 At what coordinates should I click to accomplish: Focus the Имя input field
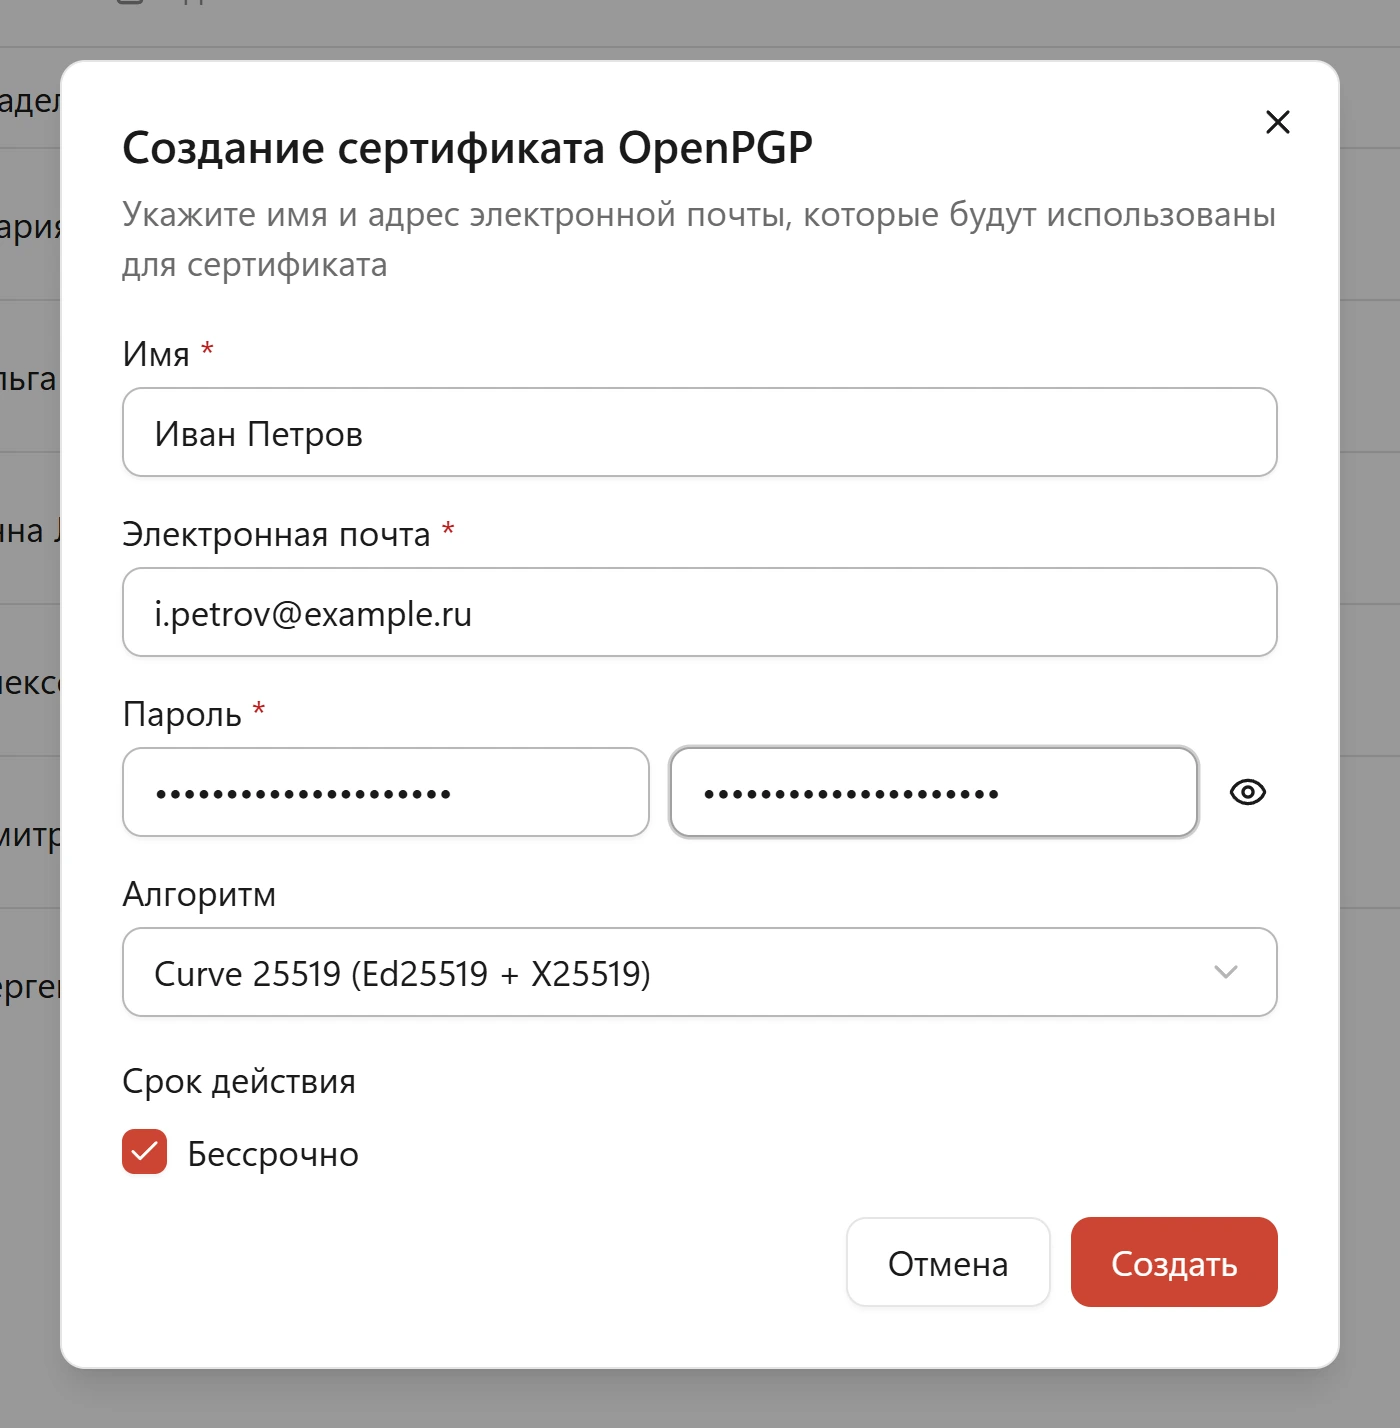pos(700,432)
